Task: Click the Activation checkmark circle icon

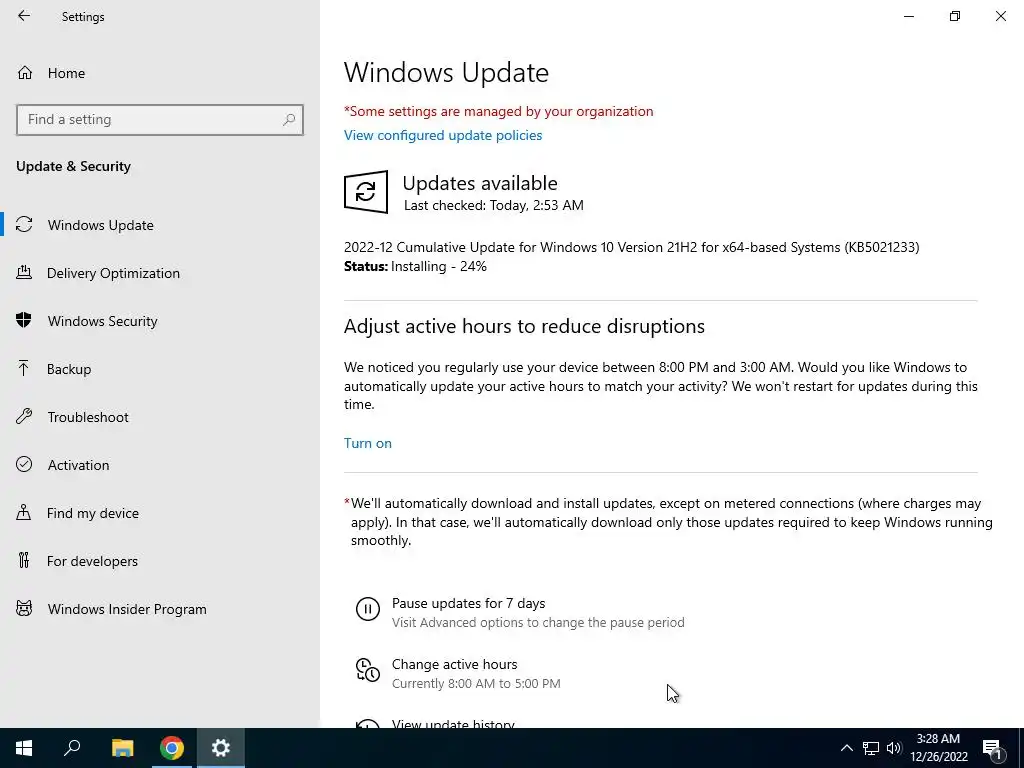Action: click(24, 464)
